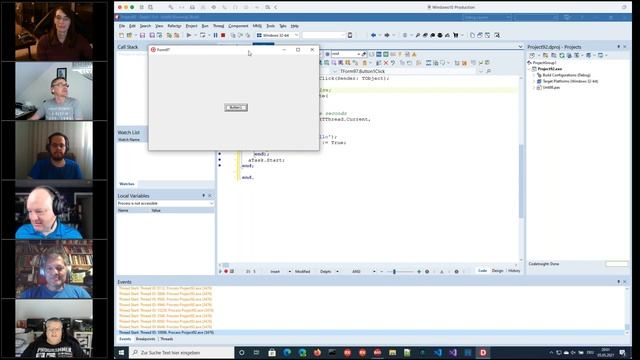640x360 pixels.
Task: Adjust the editor zoom slider
Action: point(394,271)
